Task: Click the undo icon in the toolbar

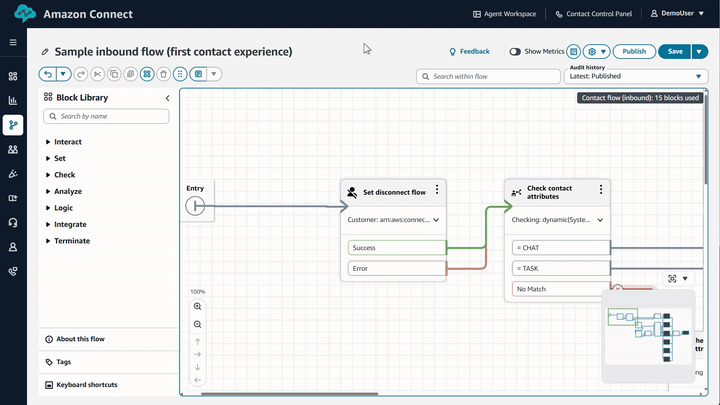Action: 47,74
